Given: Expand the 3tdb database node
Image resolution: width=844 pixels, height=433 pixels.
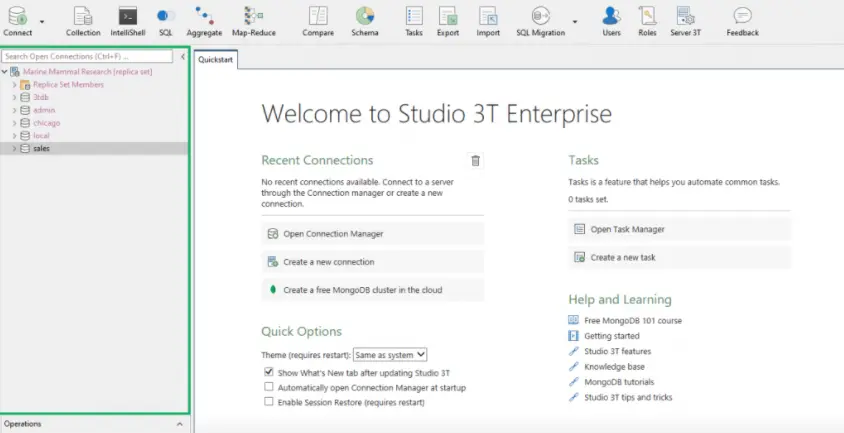Looking at the screenshot, I should [x=15, y=97].
